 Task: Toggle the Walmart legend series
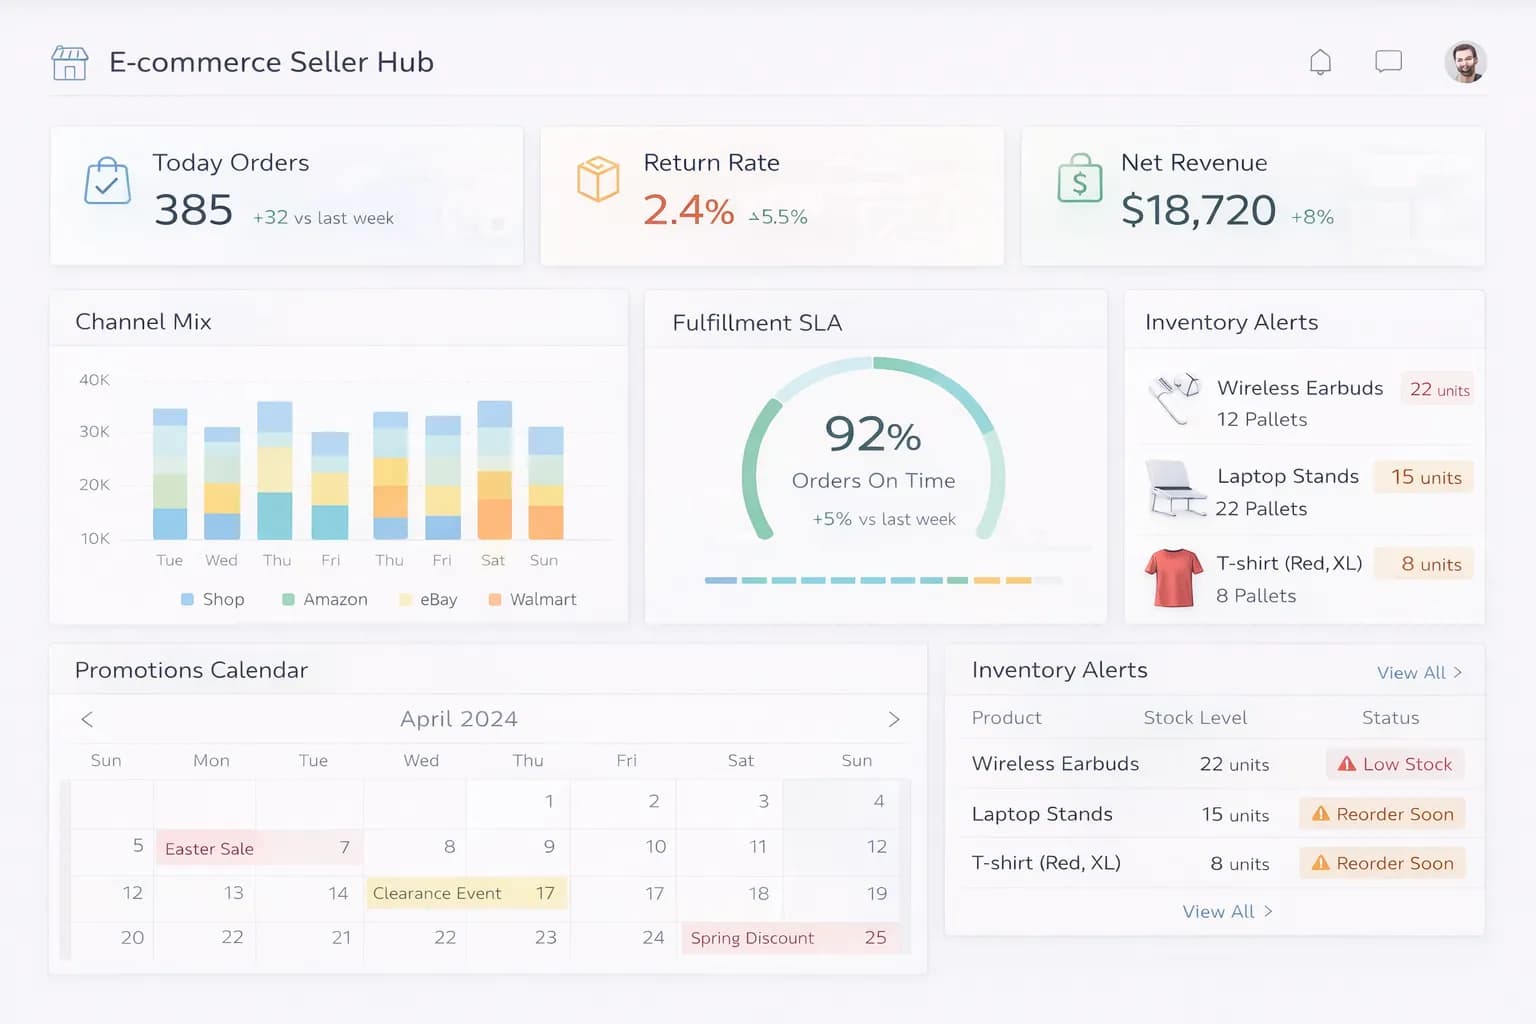[x=532, y=599]
